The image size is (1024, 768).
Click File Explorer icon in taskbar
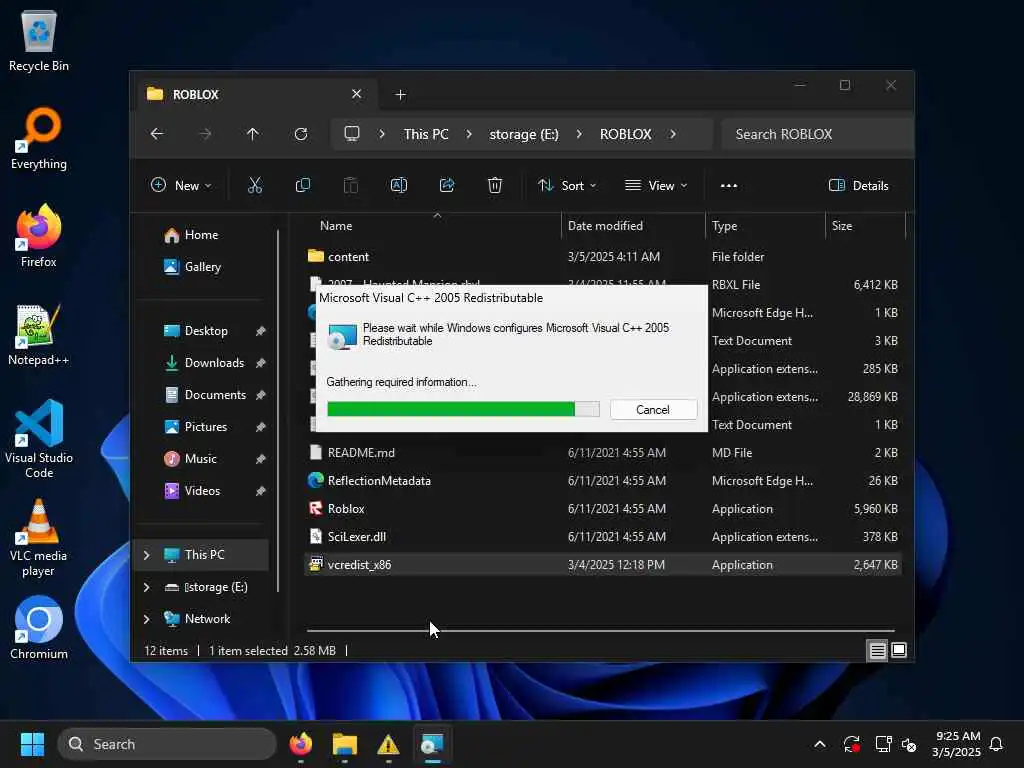[x=345, y=744]
